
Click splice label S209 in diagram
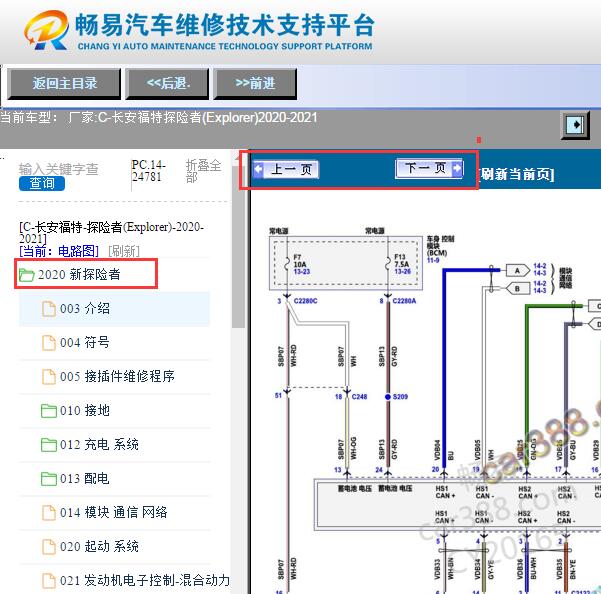[x=400, y=397]
